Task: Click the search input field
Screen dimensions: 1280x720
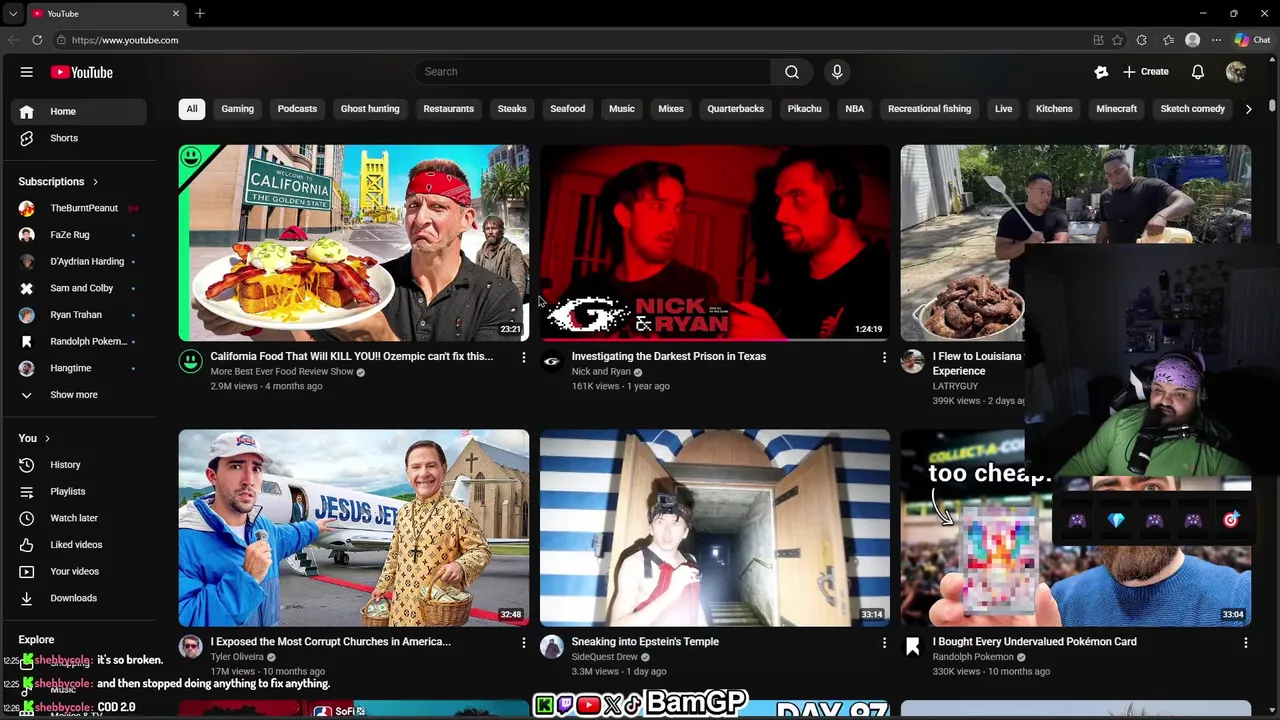Action: click(592, 72)
